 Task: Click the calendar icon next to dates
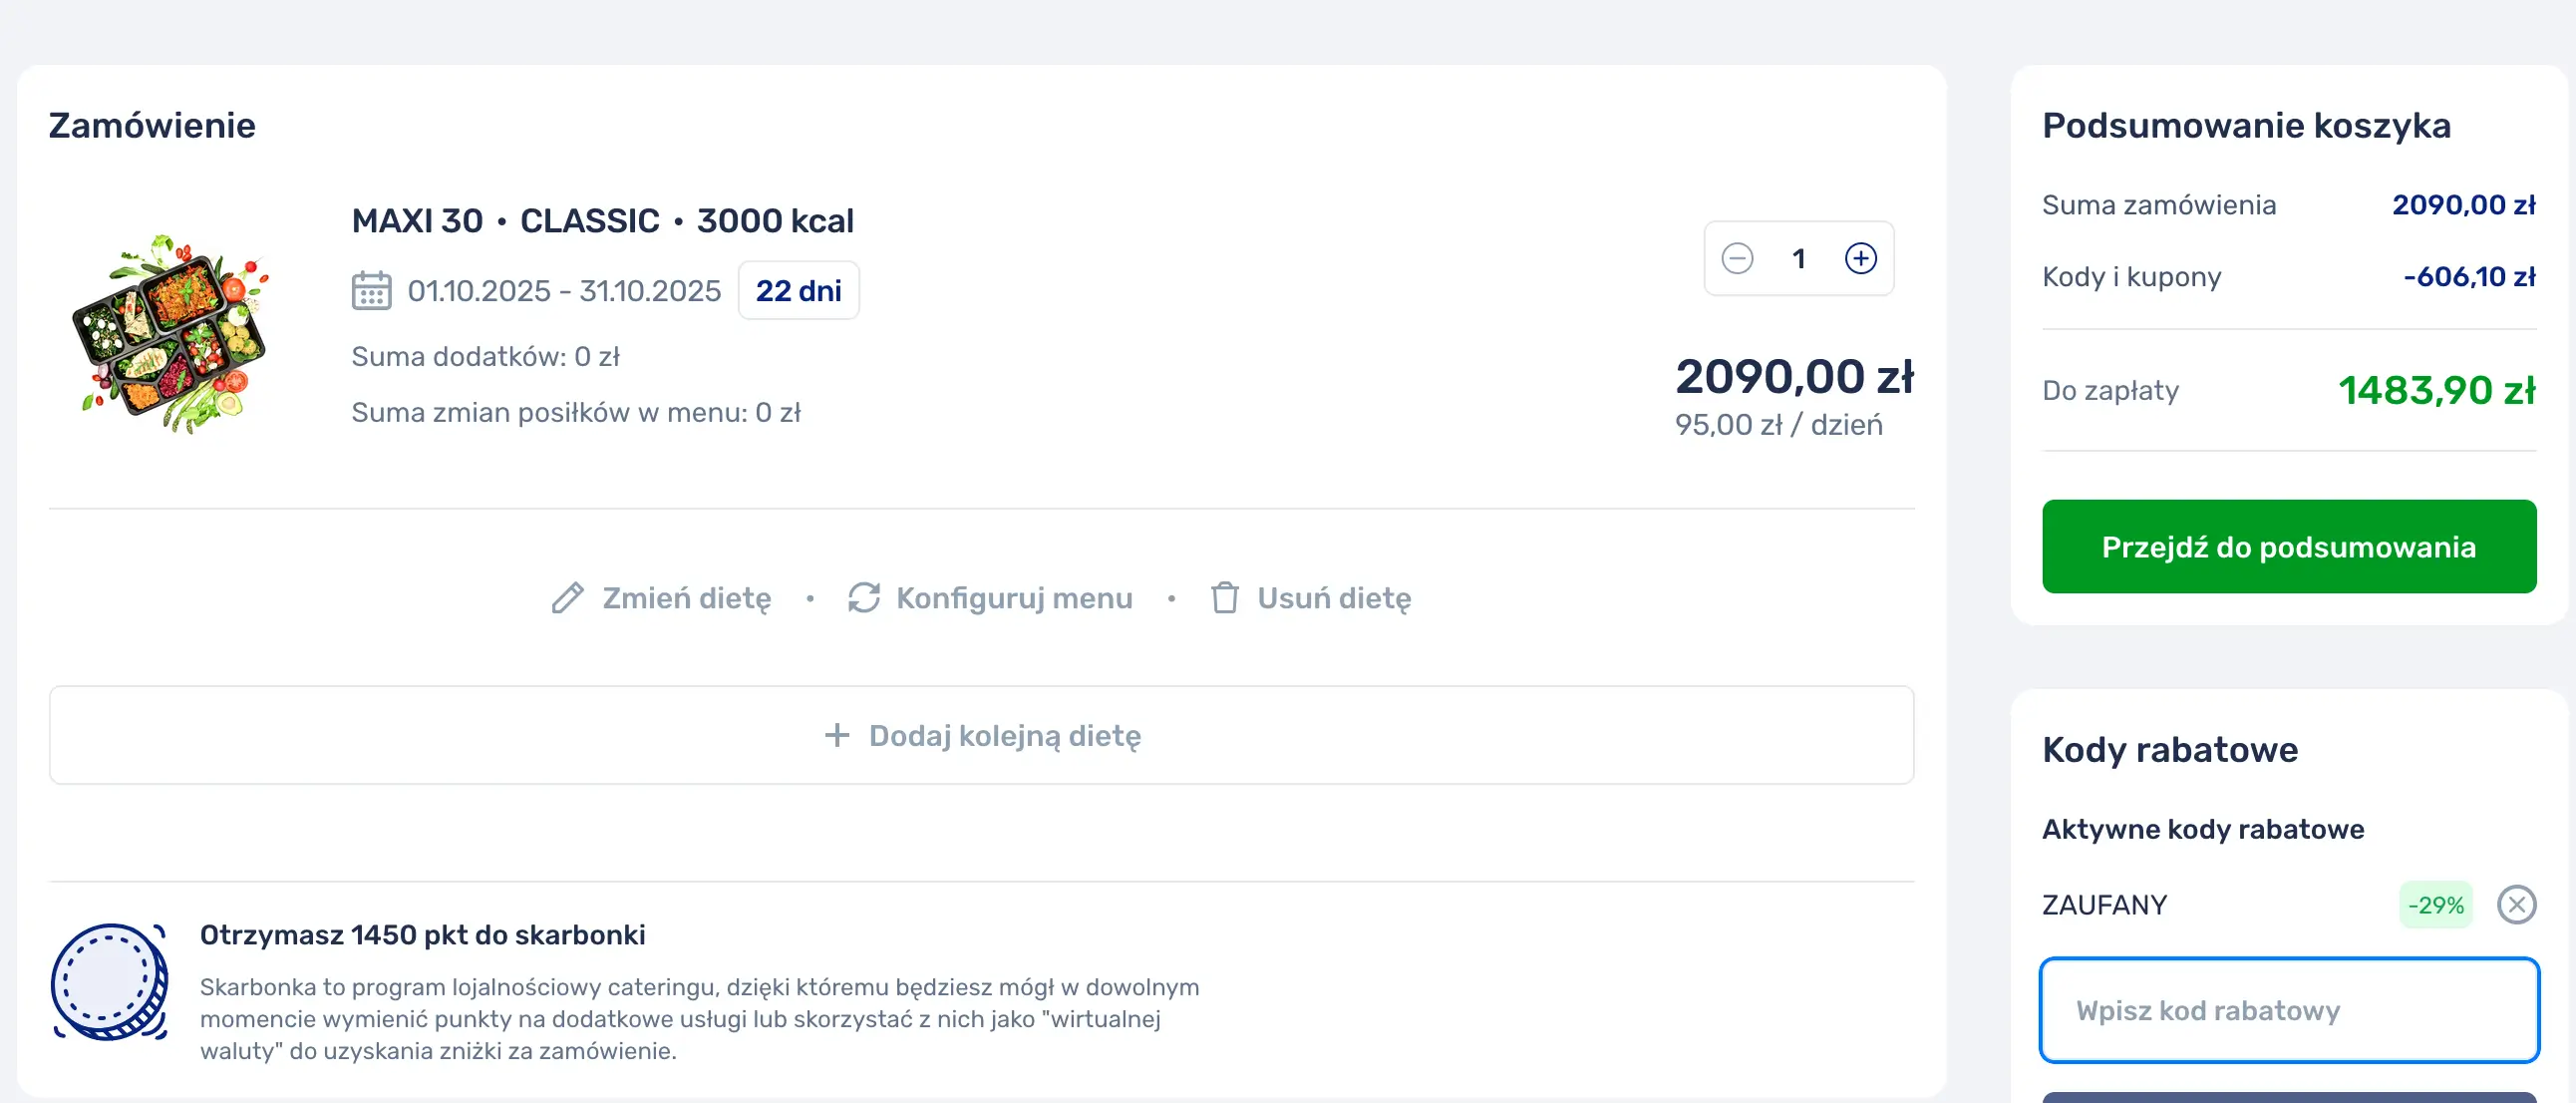pos(371,291)
